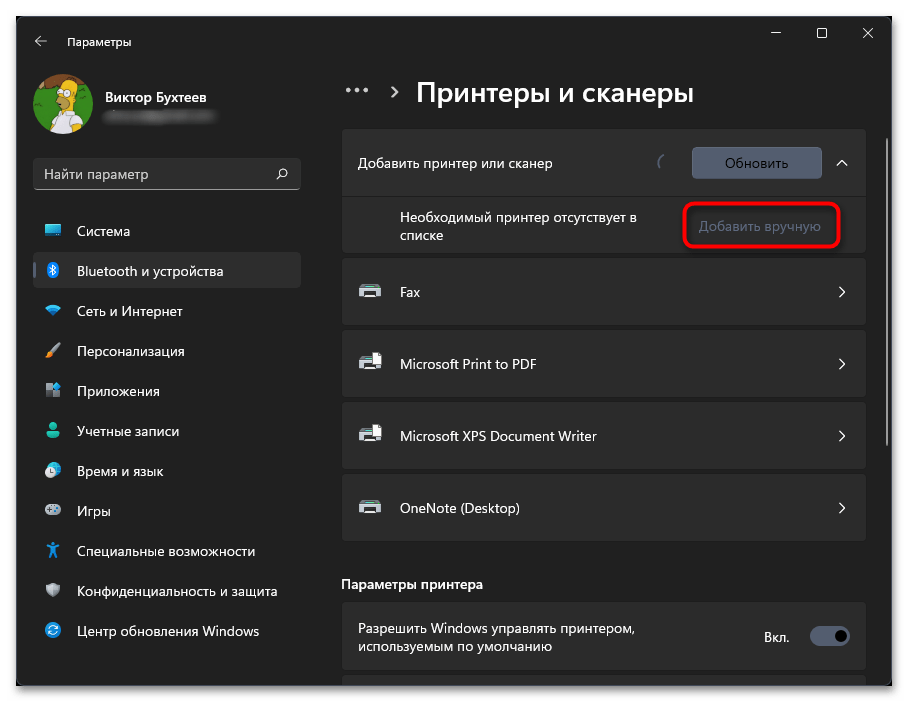Click the Microsoft Print to PDF name
908x702 pixels.
(x=468, y=364)
